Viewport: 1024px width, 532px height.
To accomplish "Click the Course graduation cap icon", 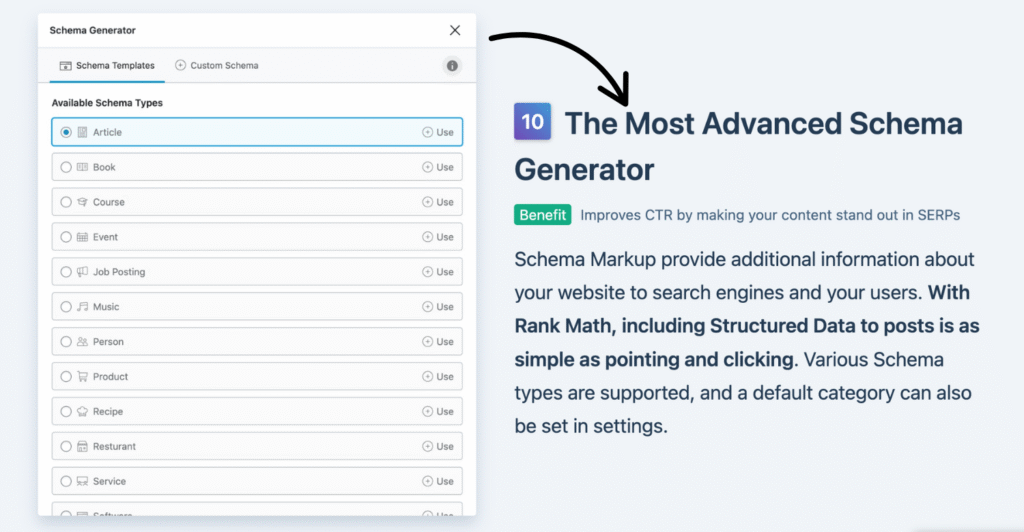I will pos(82,202).
